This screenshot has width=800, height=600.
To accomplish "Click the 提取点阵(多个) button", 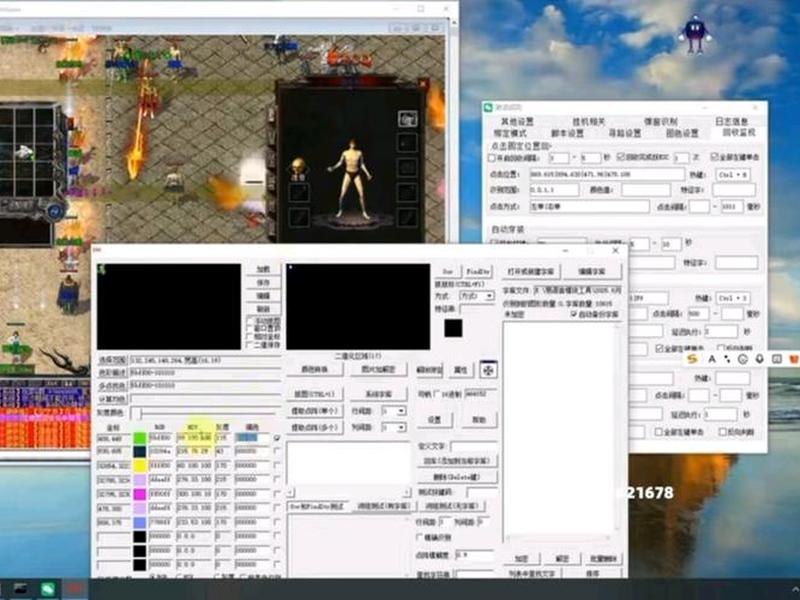I will (x=314, y=428).
